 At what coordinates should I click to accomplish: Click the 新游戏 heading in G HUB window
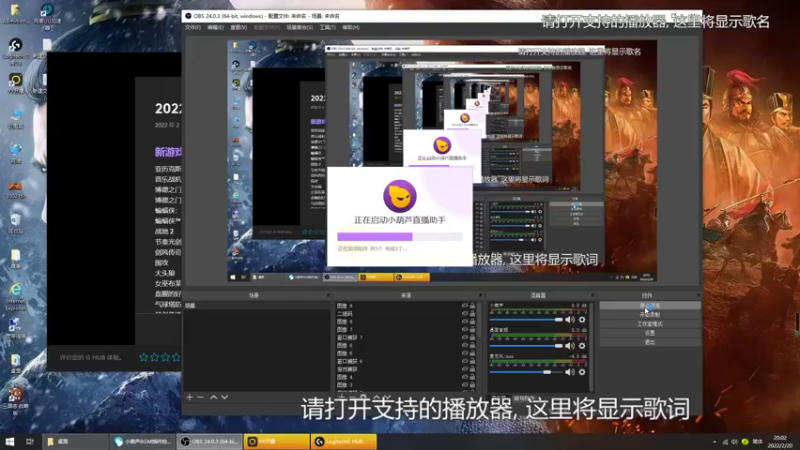click(168, 152)
